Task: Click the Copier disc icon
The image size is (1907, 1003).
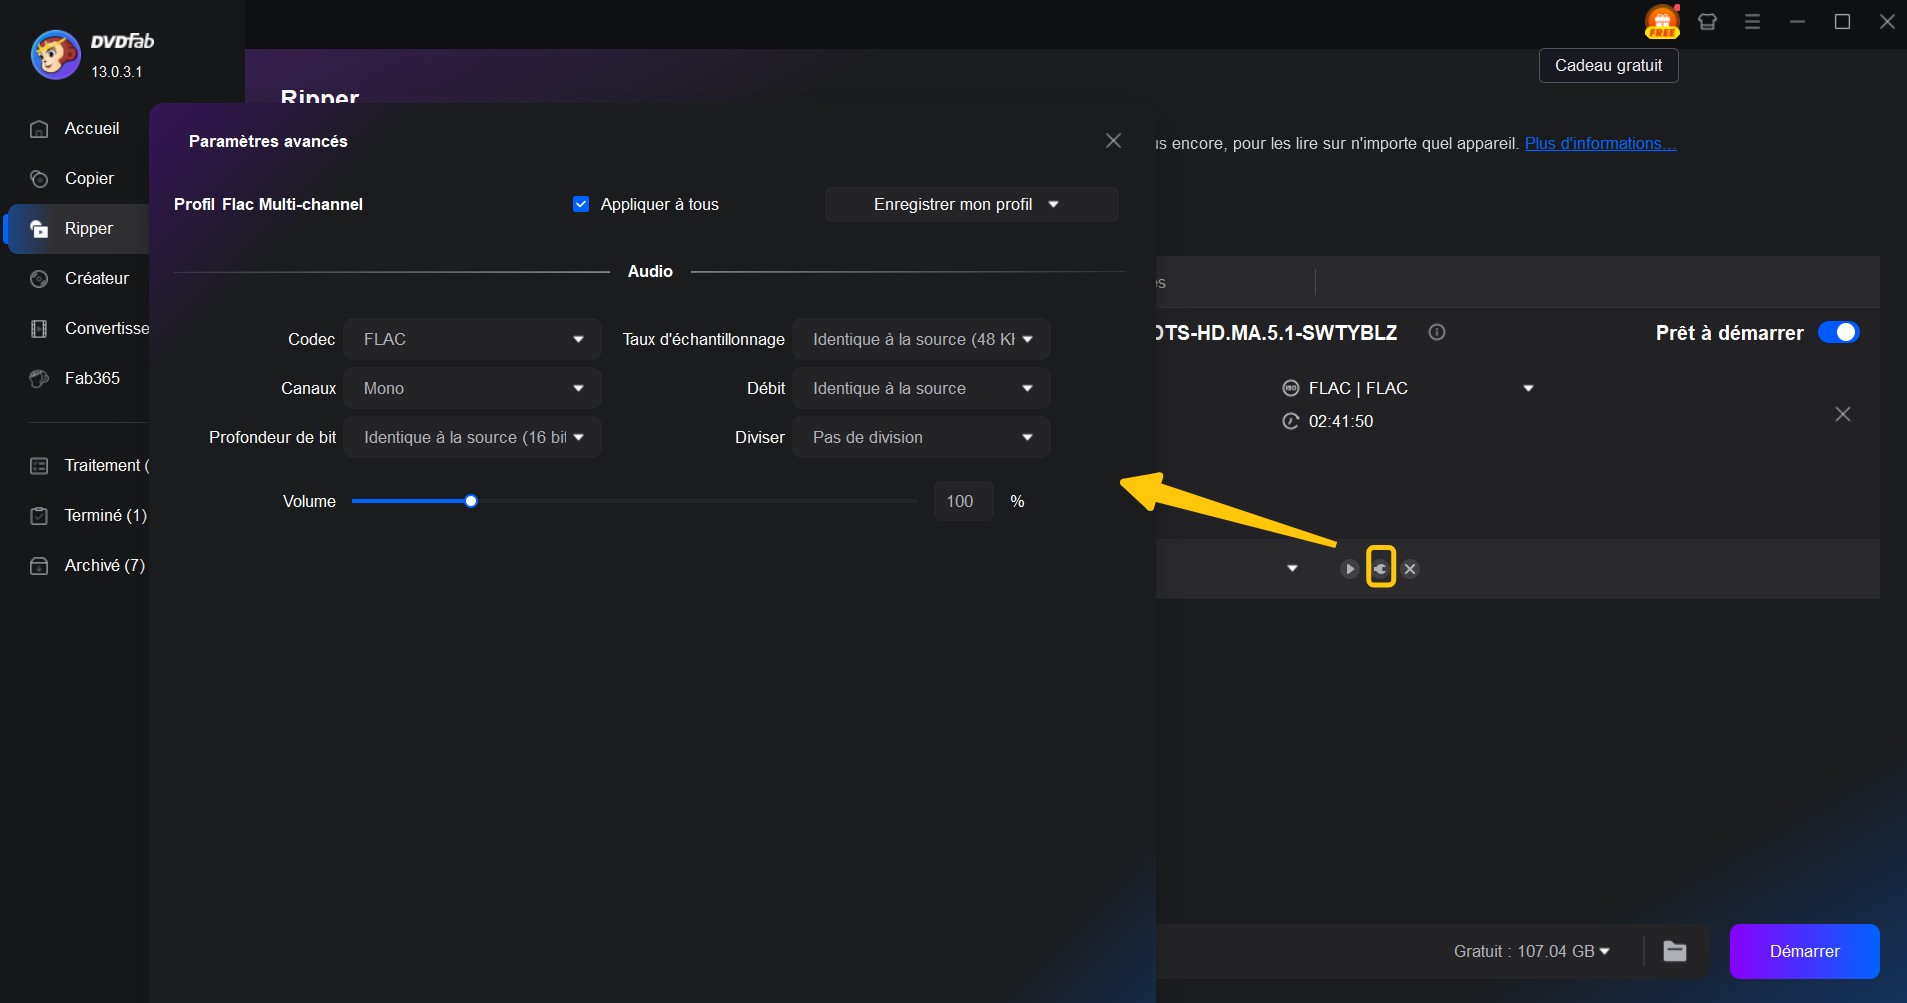Action: pos(39,179)
